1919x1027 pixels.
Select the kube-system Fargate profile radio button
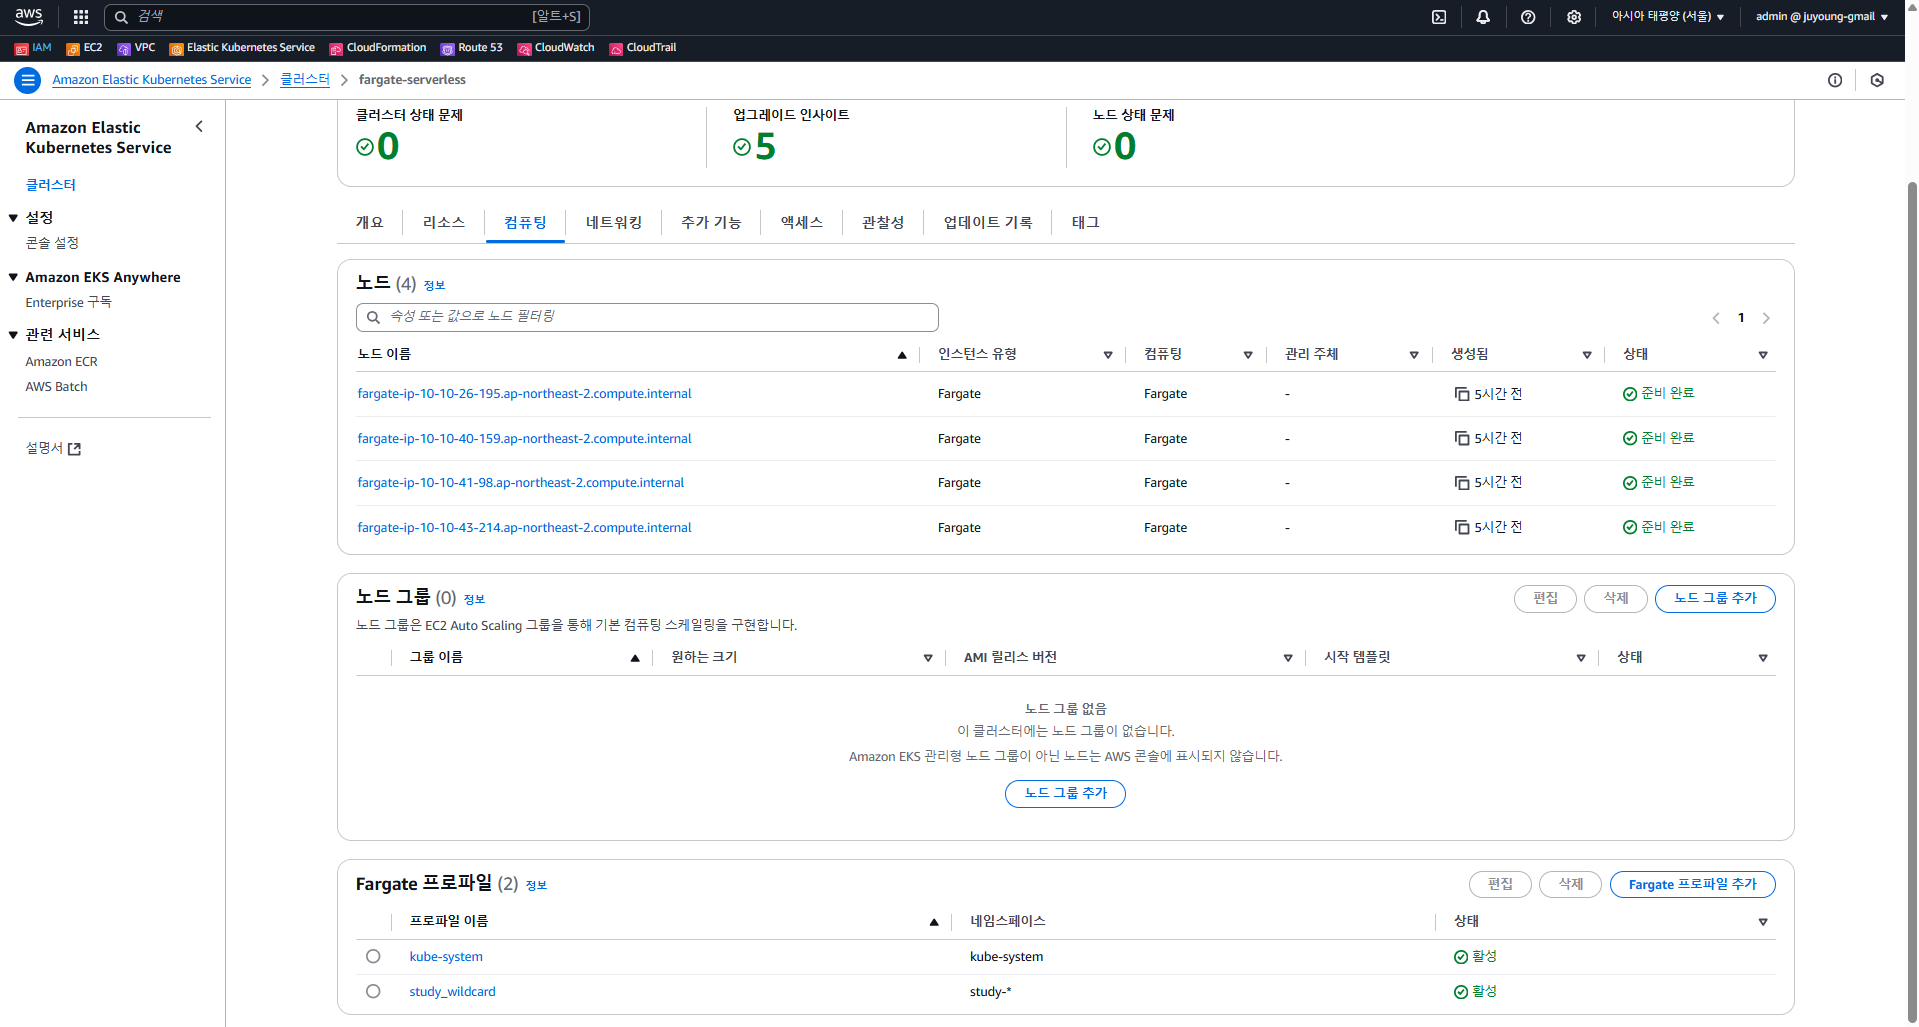(x=373, y=956)
